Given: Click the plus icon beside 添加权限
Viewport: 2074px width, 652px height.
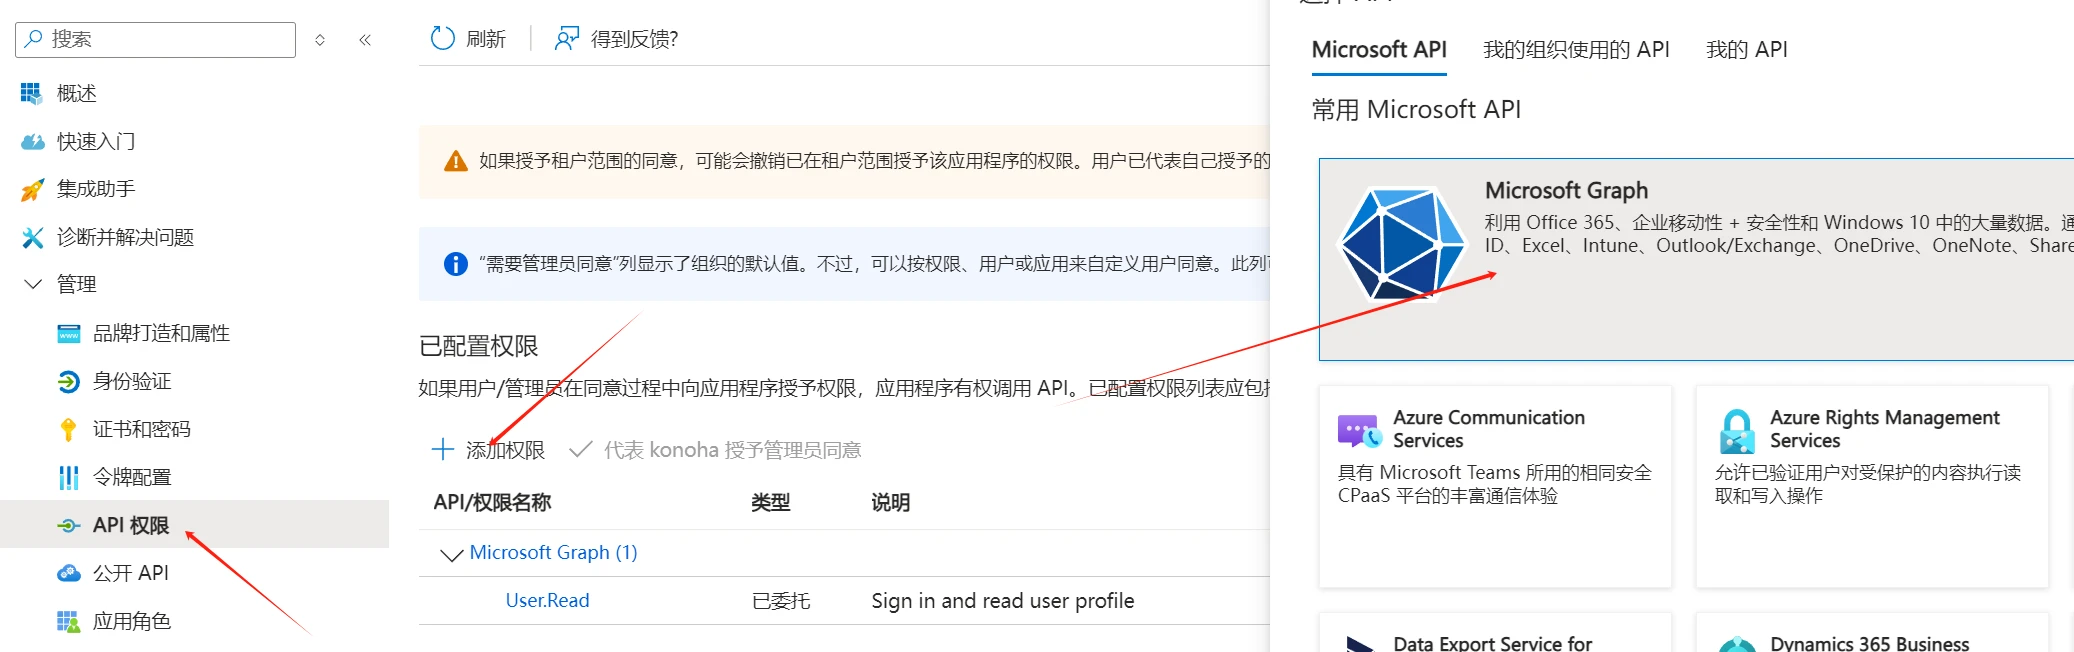Looking at the screenshot, I should point(442,449).
